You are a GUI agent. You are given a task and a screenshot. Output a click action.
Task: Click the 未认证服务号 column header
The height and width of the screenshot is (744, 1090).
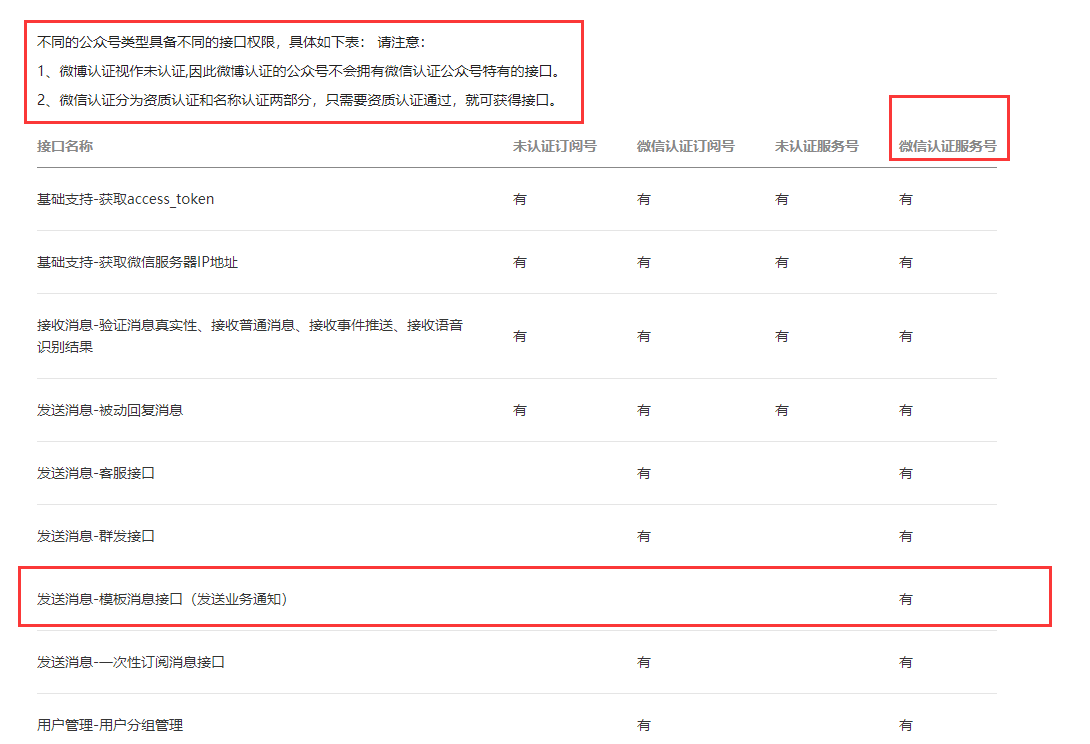[816, 146]
